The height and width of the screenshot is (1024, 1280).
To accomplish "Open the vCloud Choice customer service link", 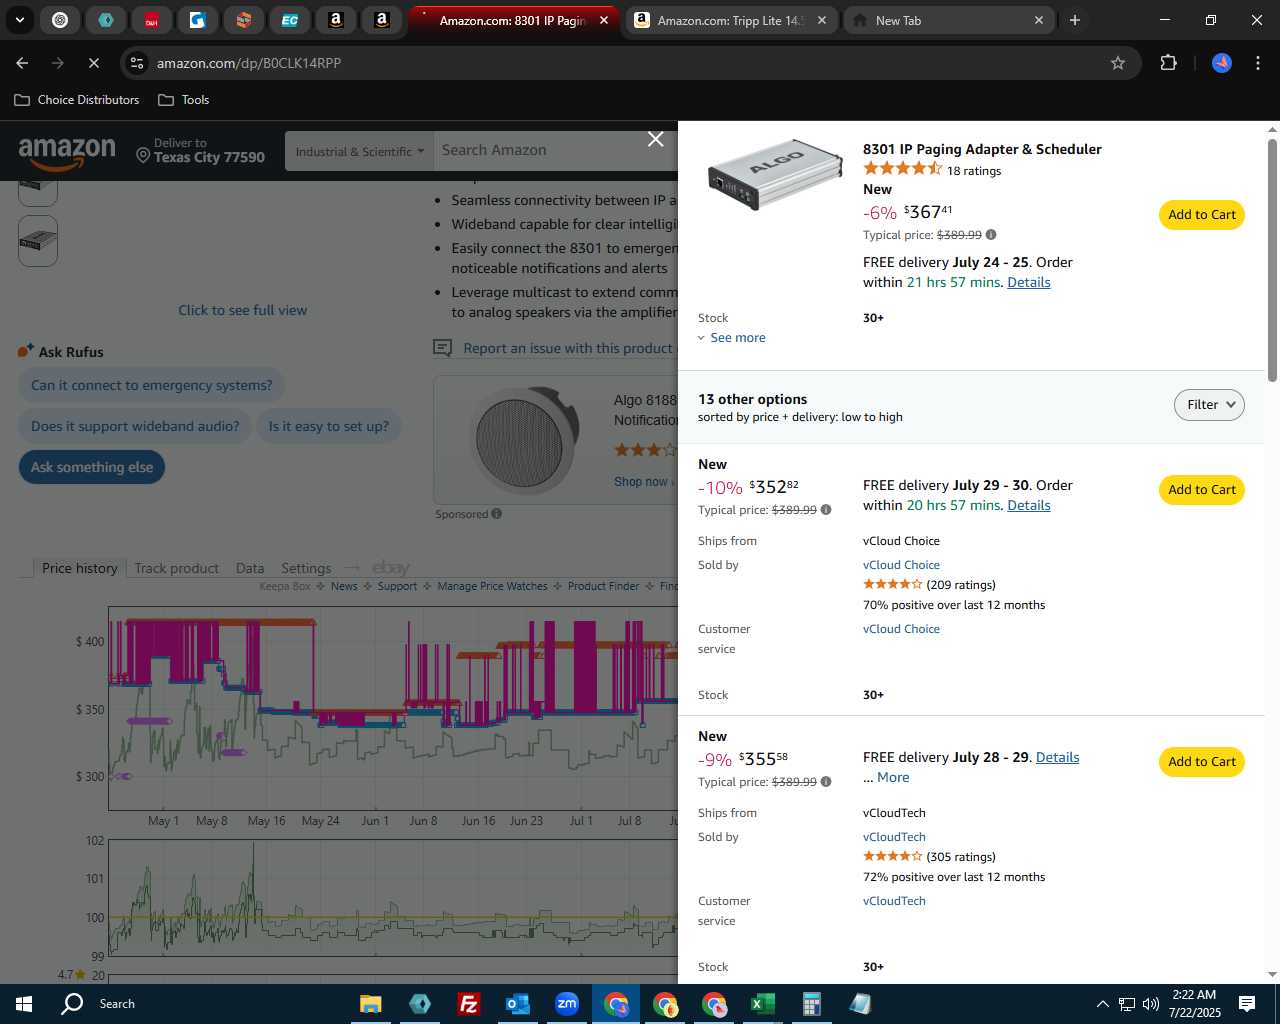I will point(901,629).
